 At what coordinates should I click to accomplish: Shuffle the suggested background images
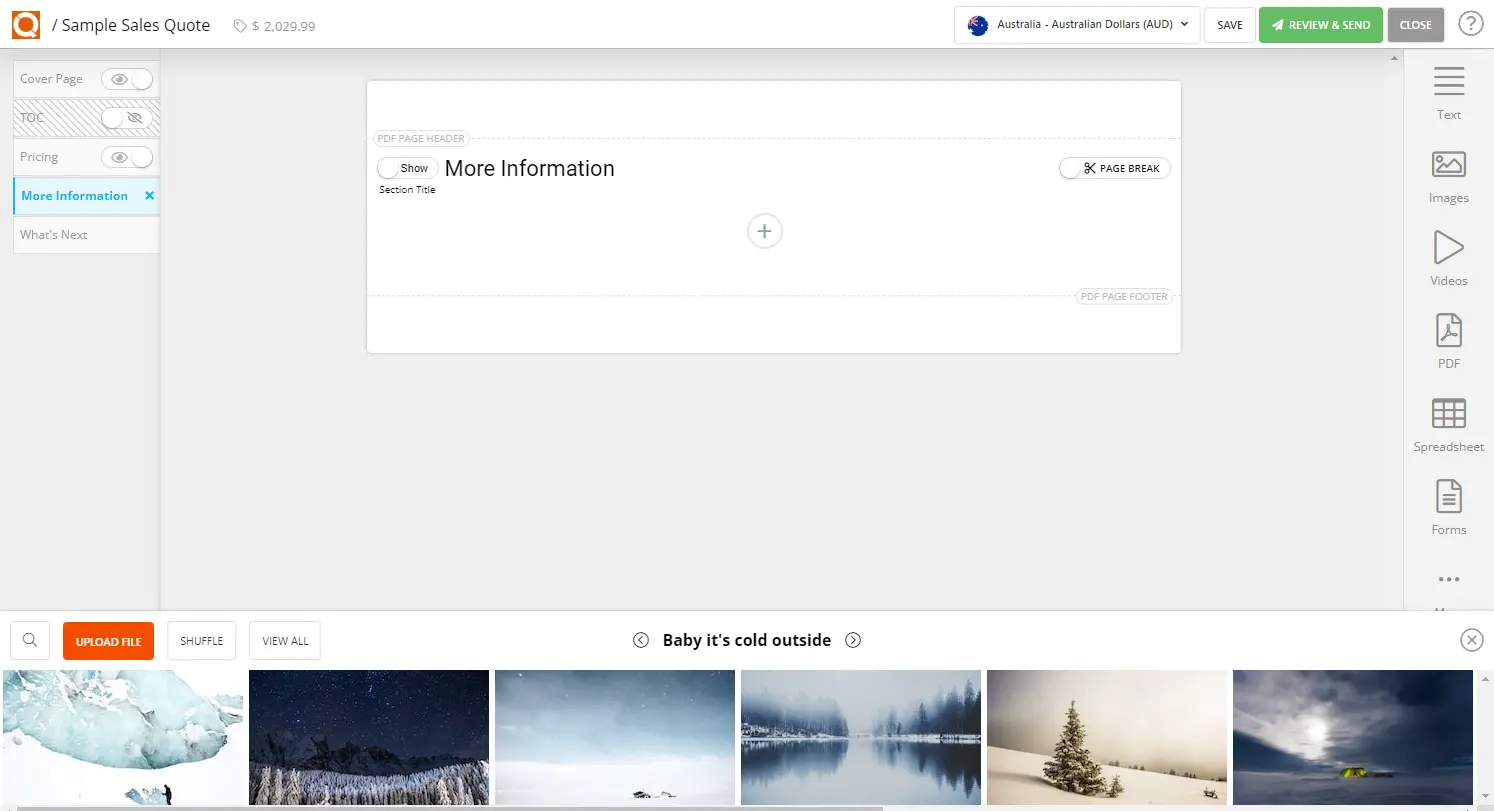tap(201, 640)
